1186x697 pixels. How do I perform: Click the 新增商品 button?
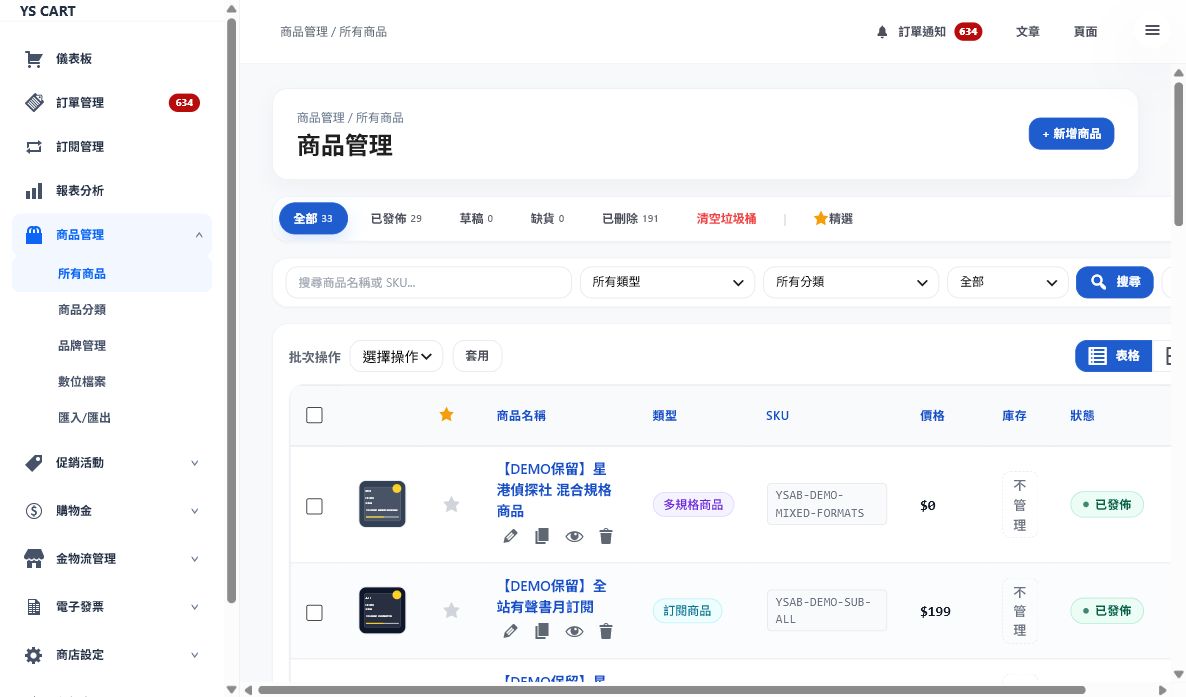point(1071,134)
